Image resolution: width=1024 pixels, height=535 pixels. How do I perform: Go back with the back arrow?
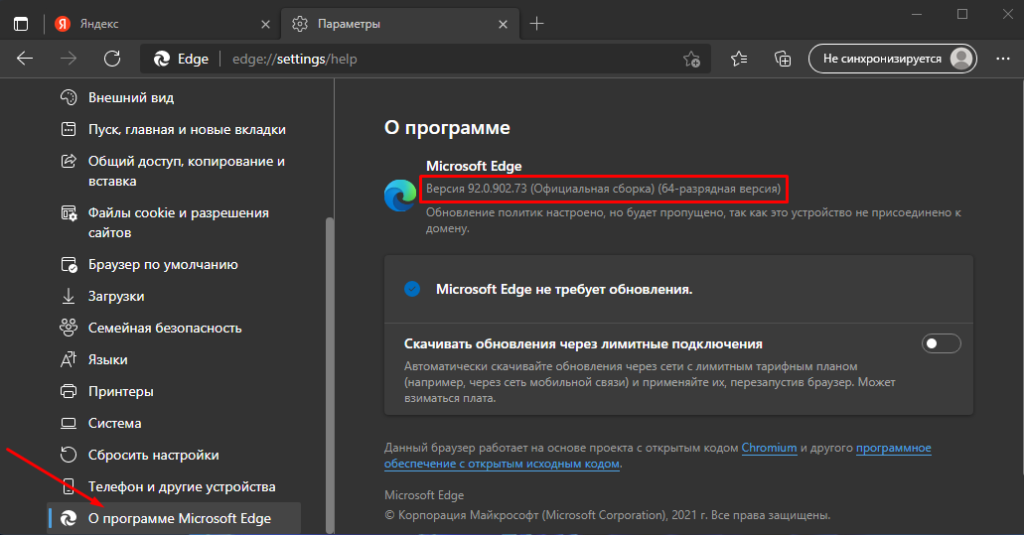(x=25, y=59)
